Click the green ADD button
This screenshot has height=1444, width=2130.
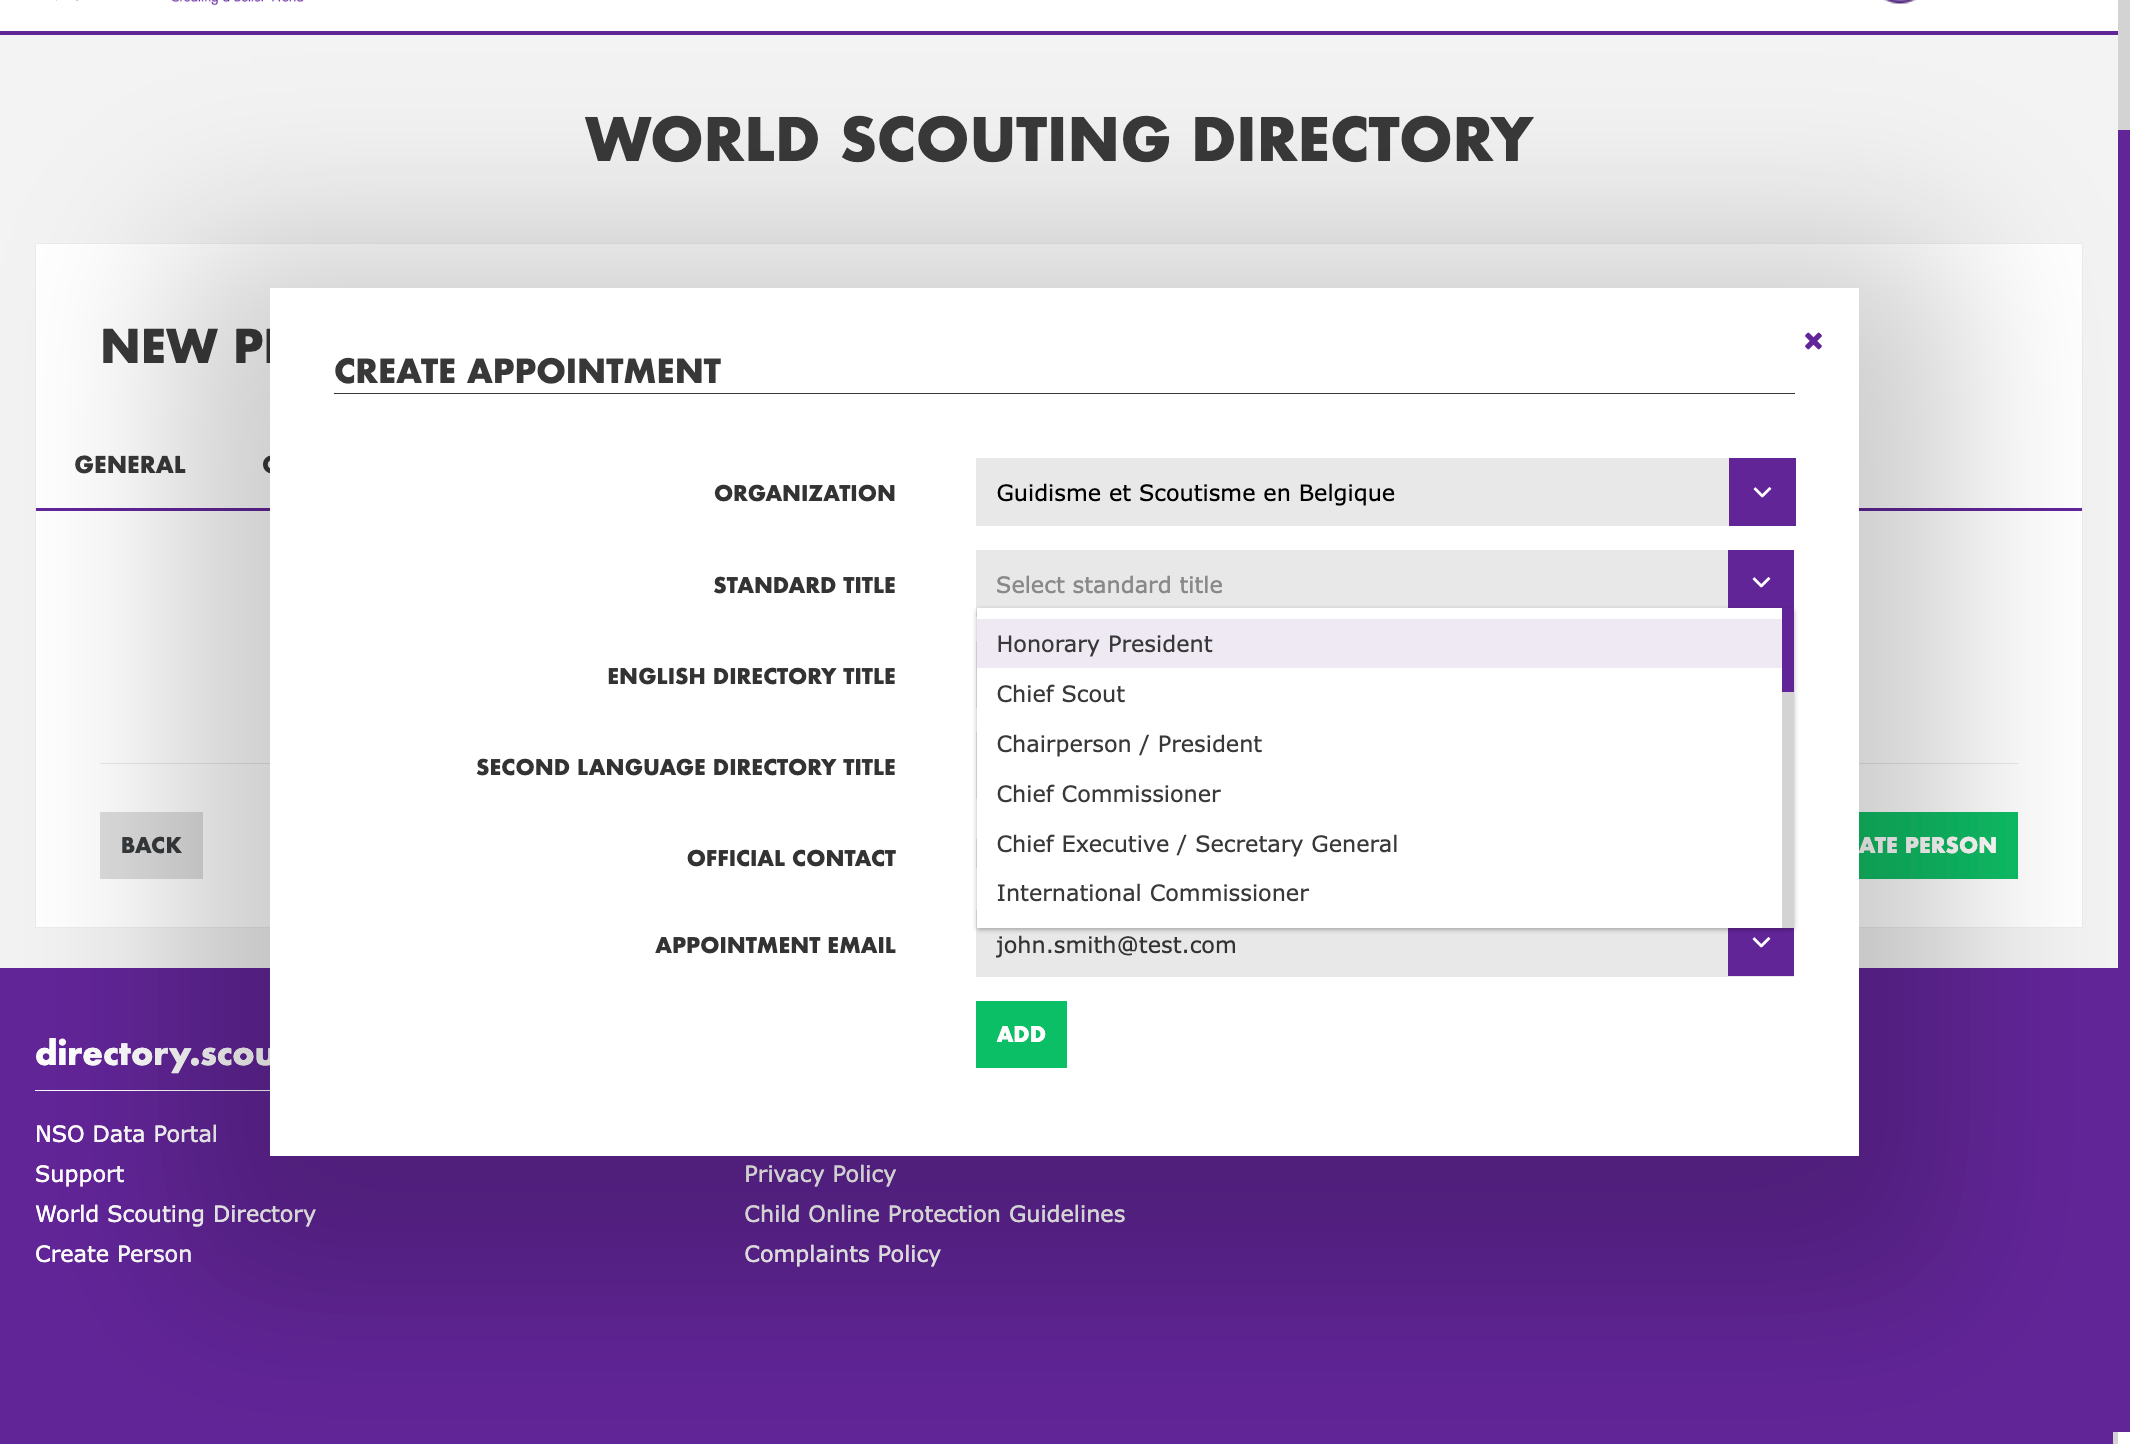pyautogui.click(x=1021, y=1034)
